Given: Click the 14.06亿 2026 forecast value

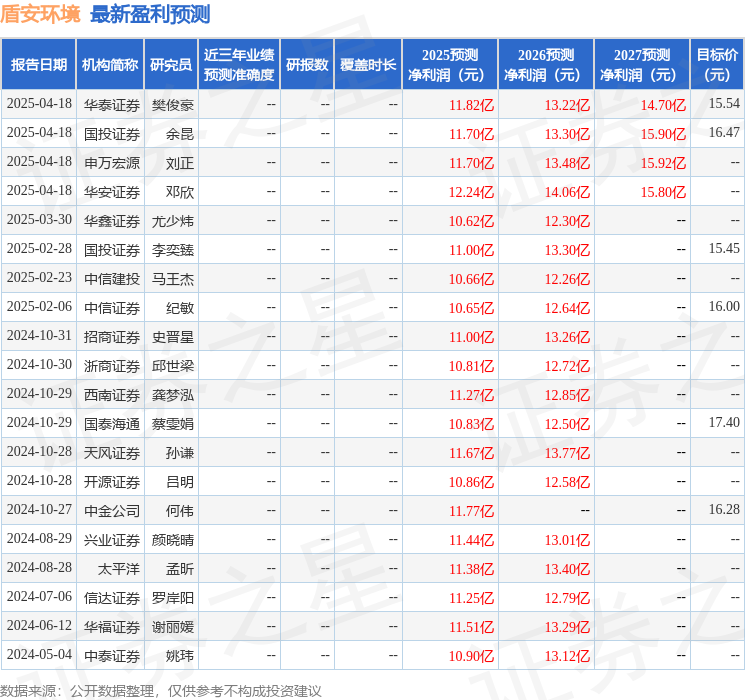Looking at the screenshot, I should coord(567,192).
